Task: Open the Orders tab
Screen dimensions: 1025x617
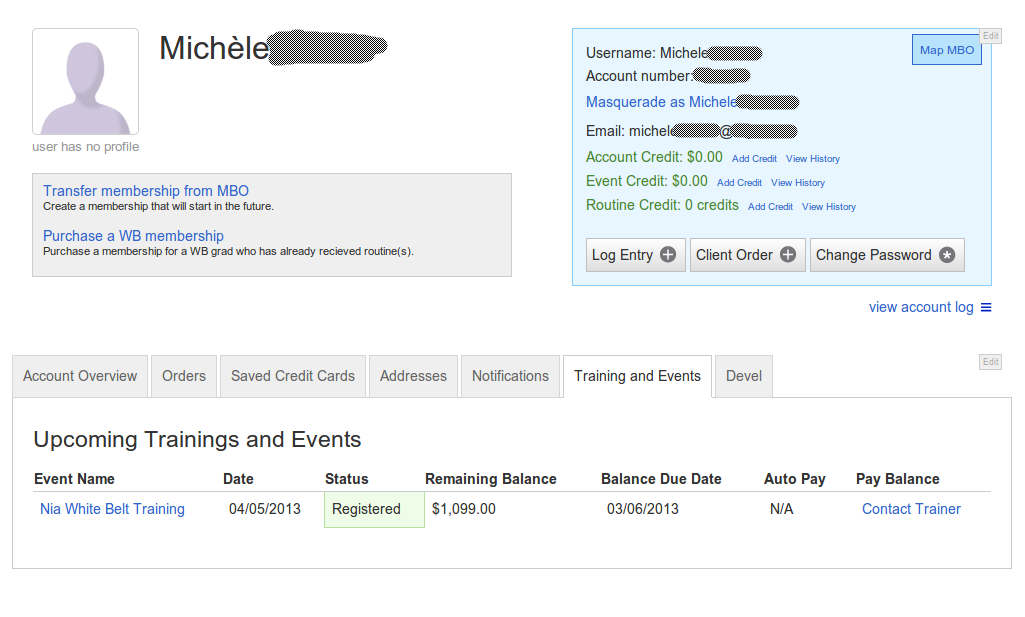Action: click(184, 376)
